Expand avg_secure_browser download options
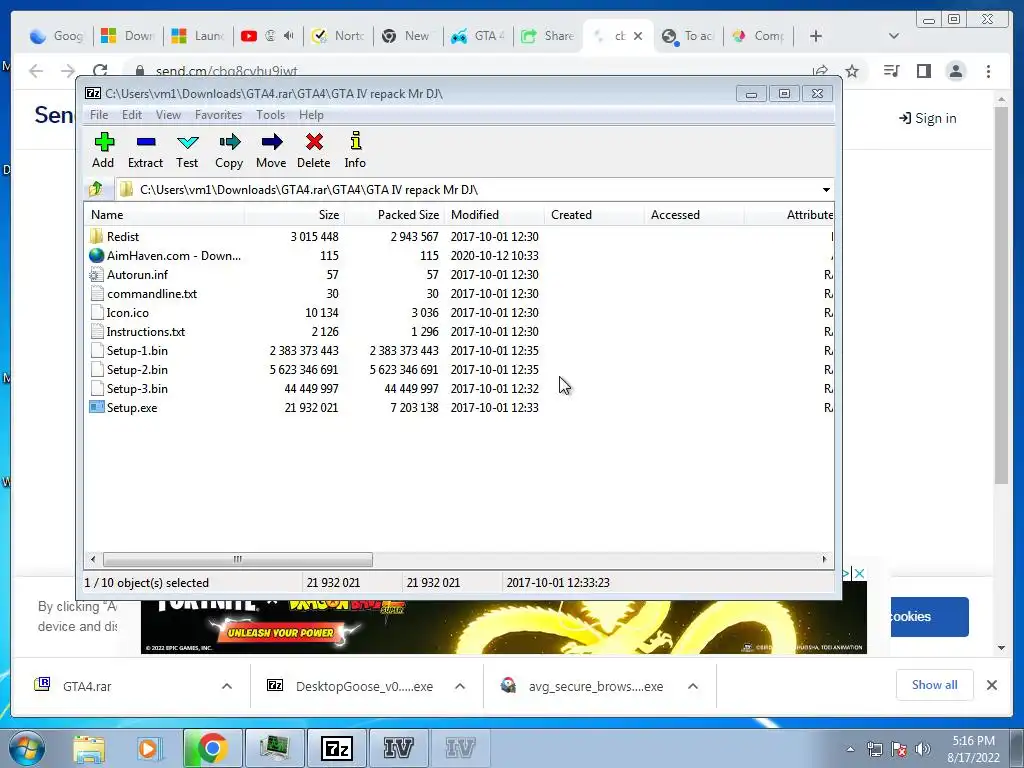Viewport: 1024px width, 768px height. tap(693, 686)
